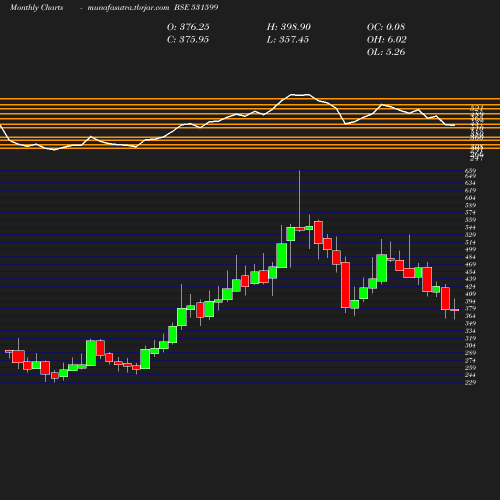Image resolution: width=500 pixels, height=500 pixels.
Task: Click the 659 price axis label
Action: coord(470,171)
